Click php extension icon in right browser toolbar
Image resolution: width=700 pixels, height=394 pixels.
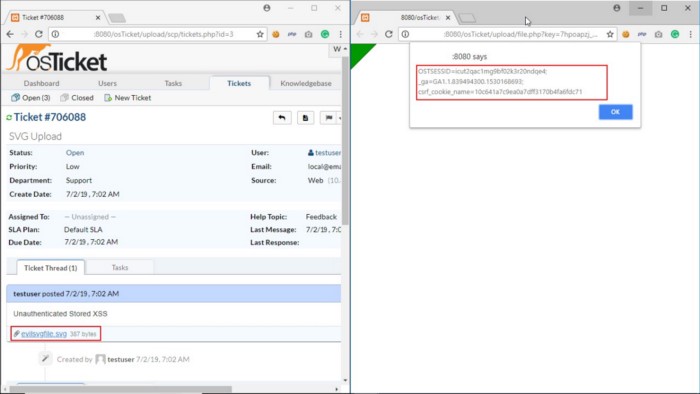642,34
